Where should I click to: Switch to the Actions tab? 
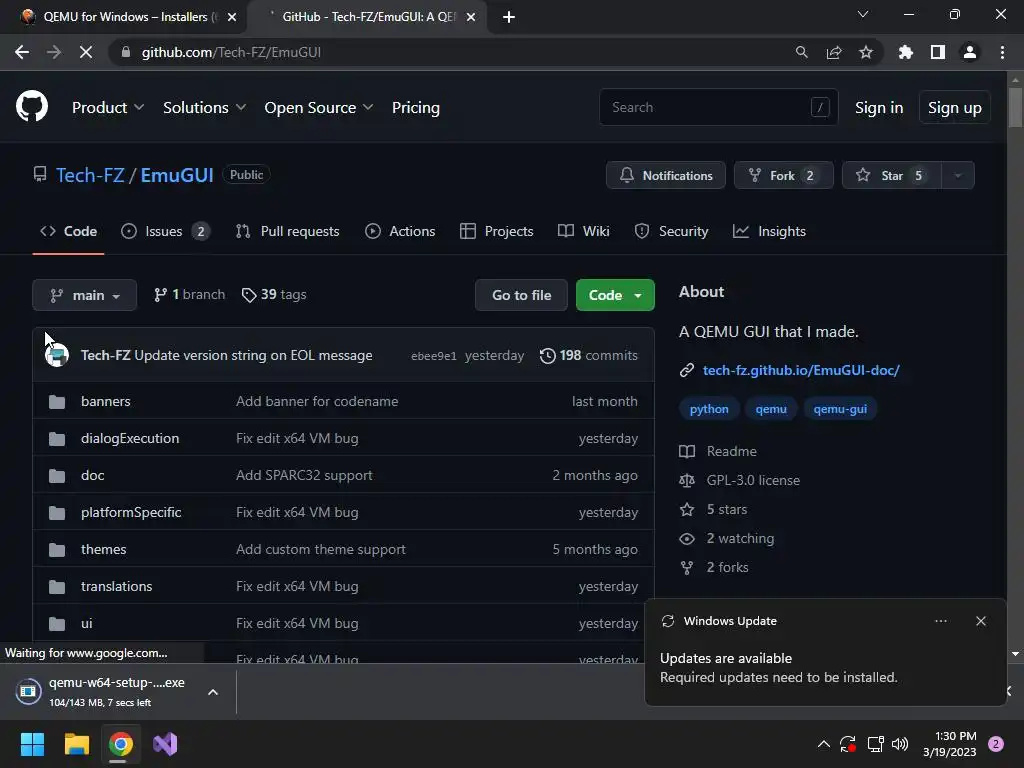[400, 231]
